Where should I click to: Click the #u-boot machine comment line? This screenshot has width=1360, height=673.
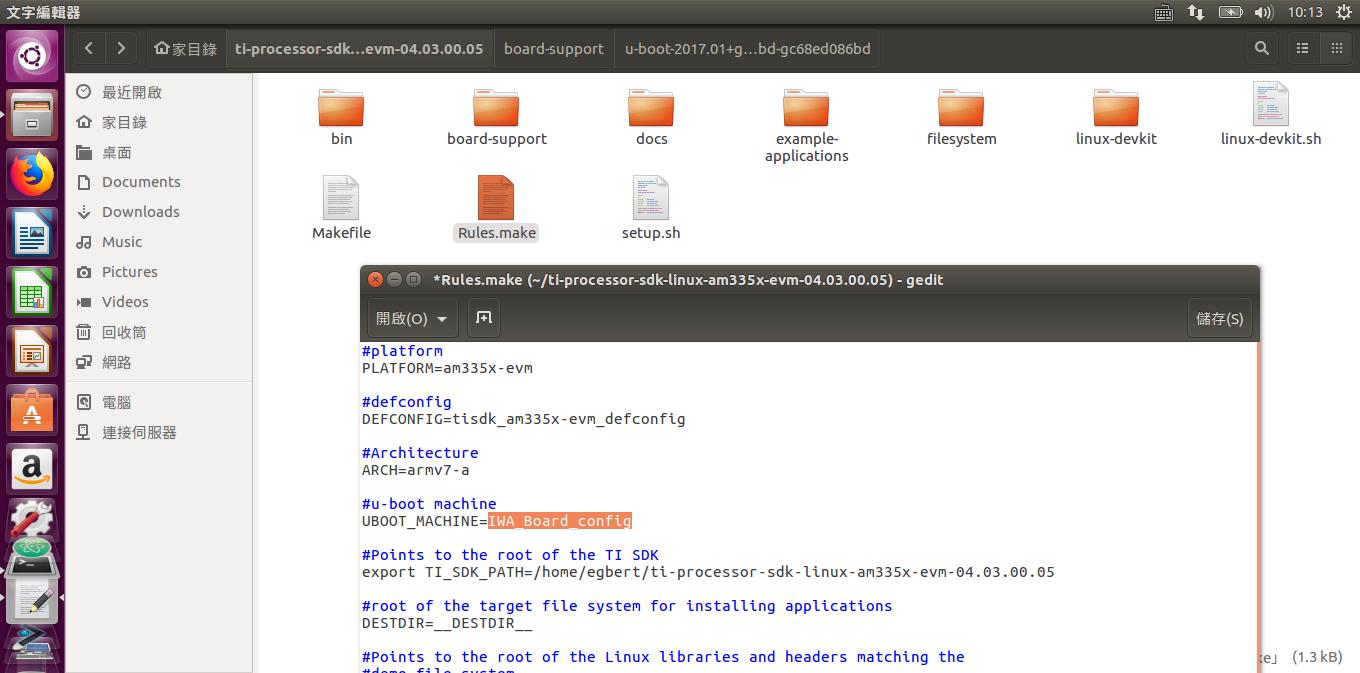[429, 504]
